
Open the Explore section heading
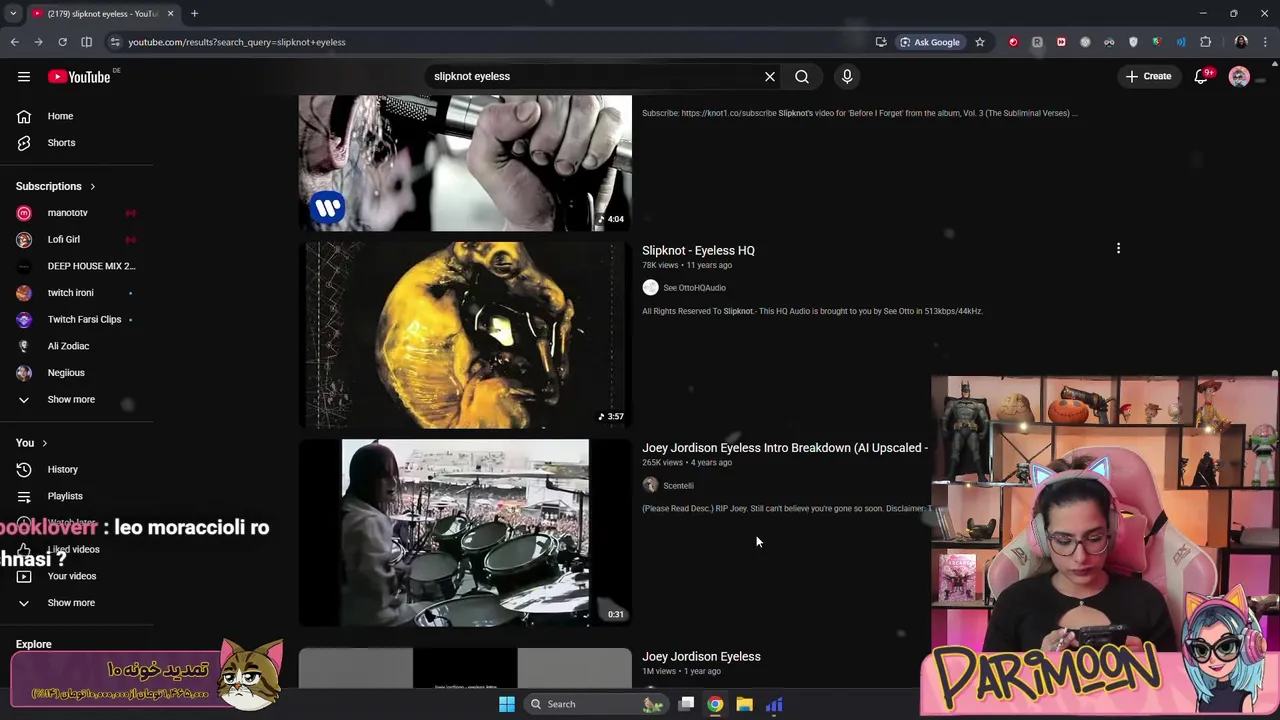click(33, 644)
